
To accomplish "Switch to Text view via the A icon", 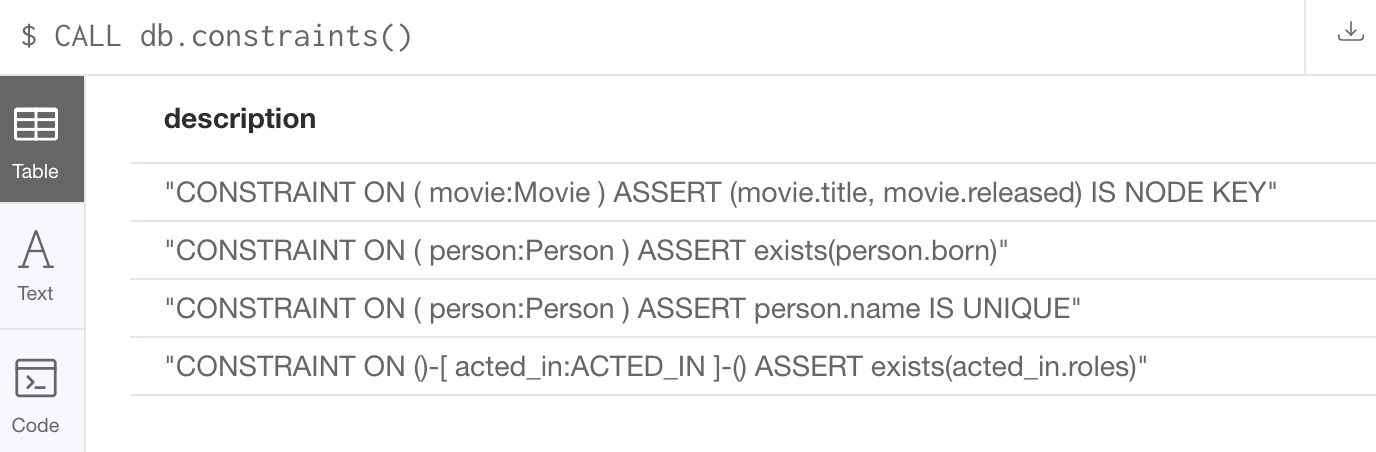I will (x=36, y=250).
